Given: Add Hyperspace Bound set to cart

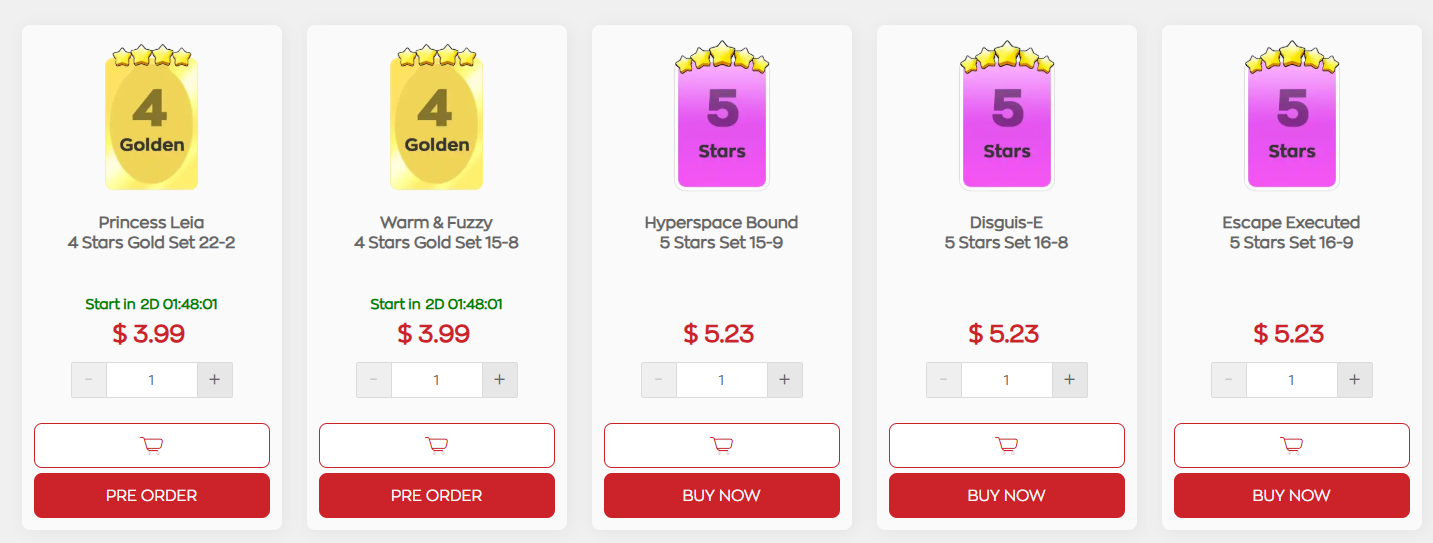Looking at the screenshot, I should click(722, 445).
